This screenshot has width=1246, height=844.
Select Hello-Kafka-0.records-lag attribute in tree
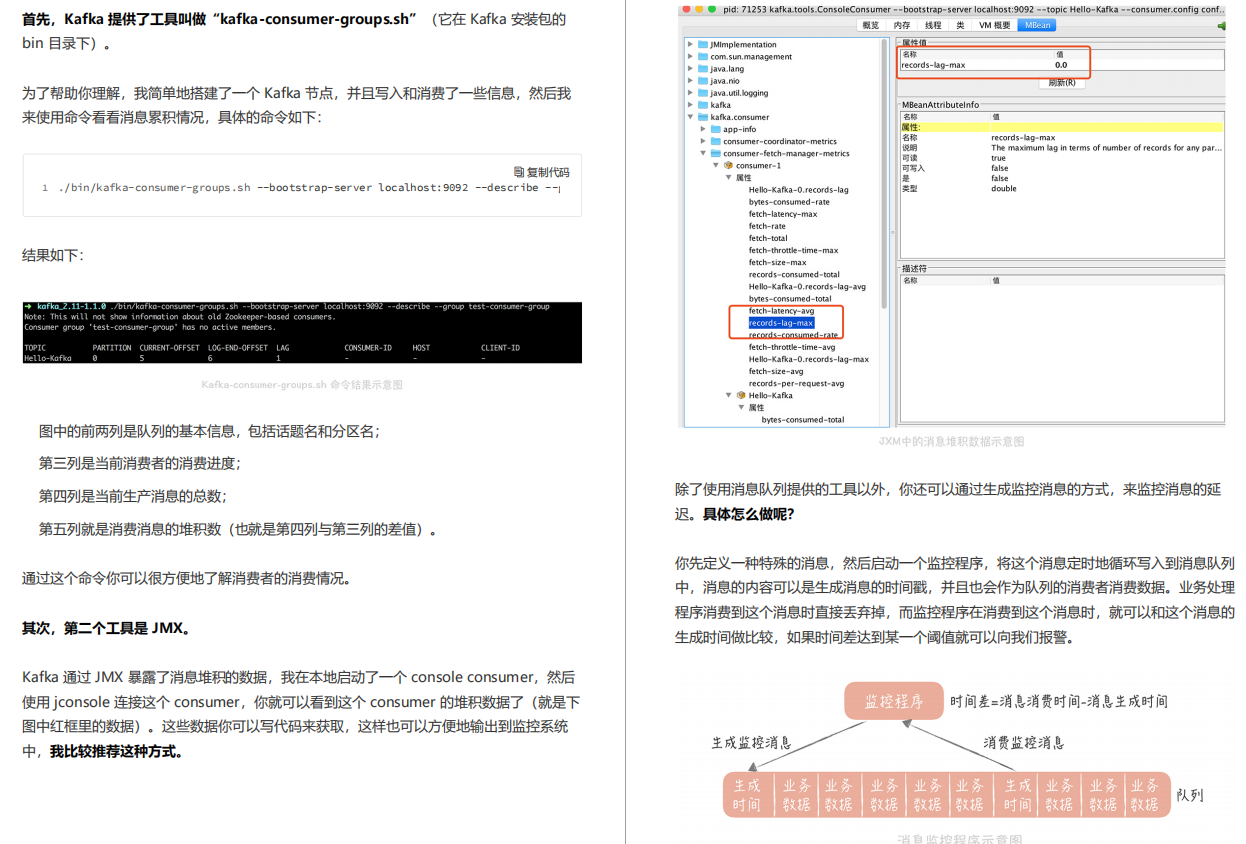798,190
